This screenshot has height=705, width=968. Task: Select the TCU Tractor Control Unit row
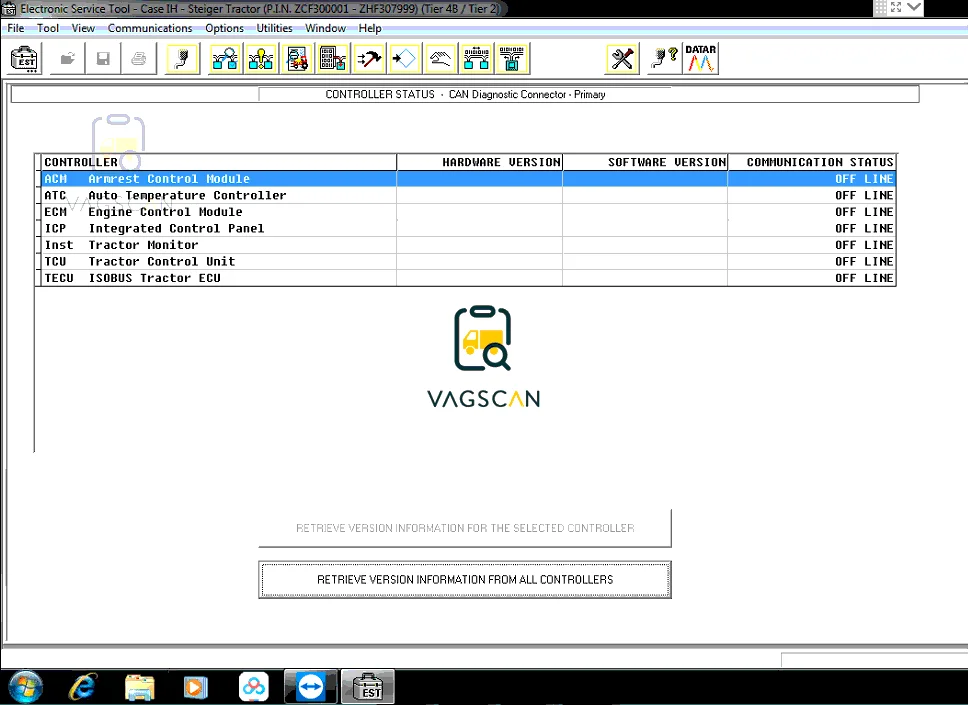469,262
